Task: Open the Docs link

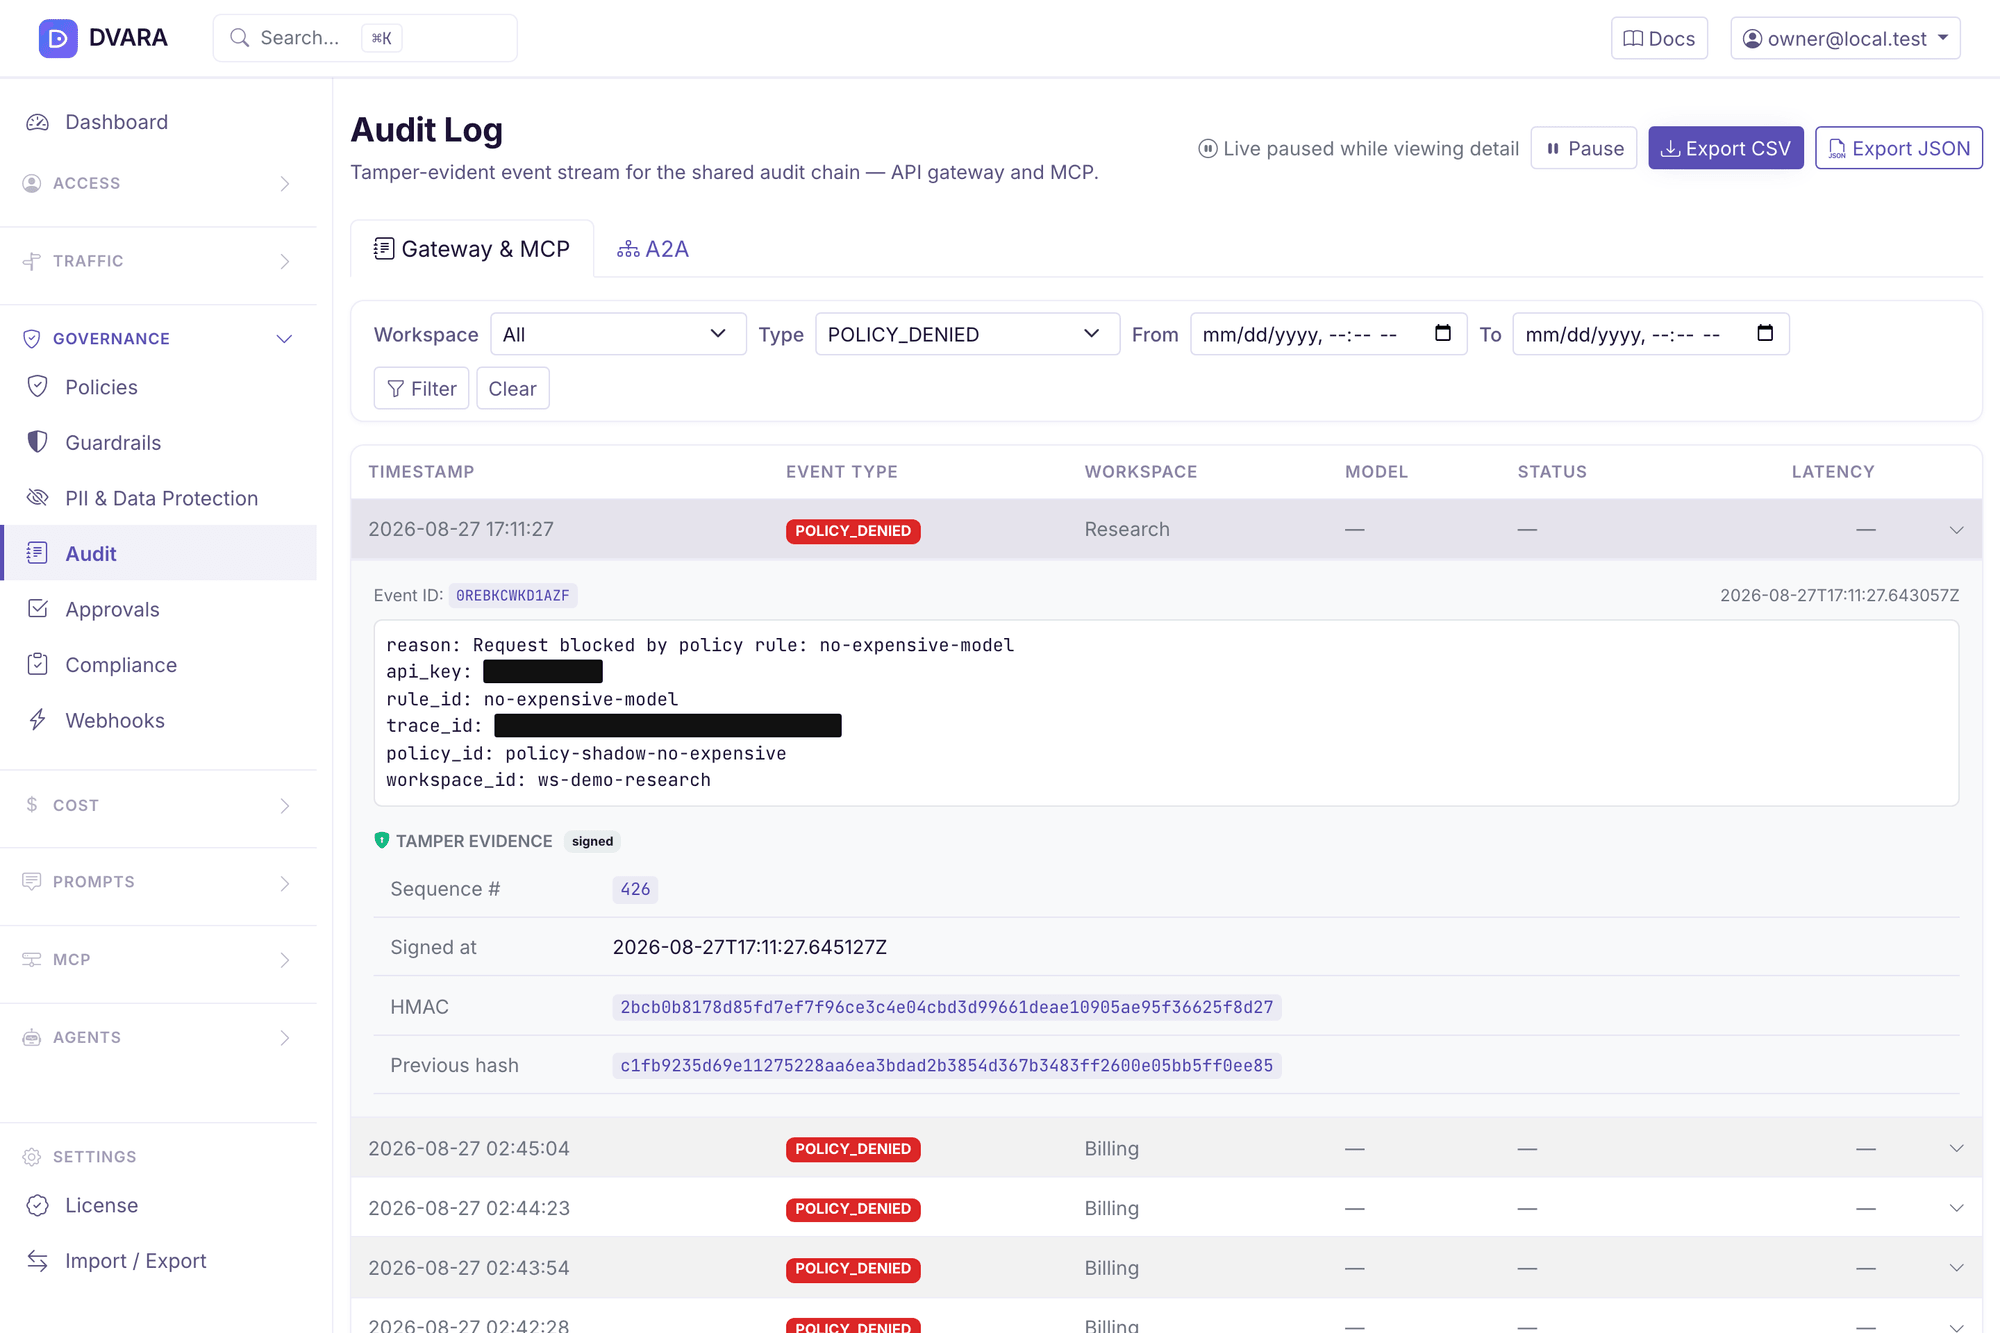Action: pyautogui.click(x=1659, y=38)
